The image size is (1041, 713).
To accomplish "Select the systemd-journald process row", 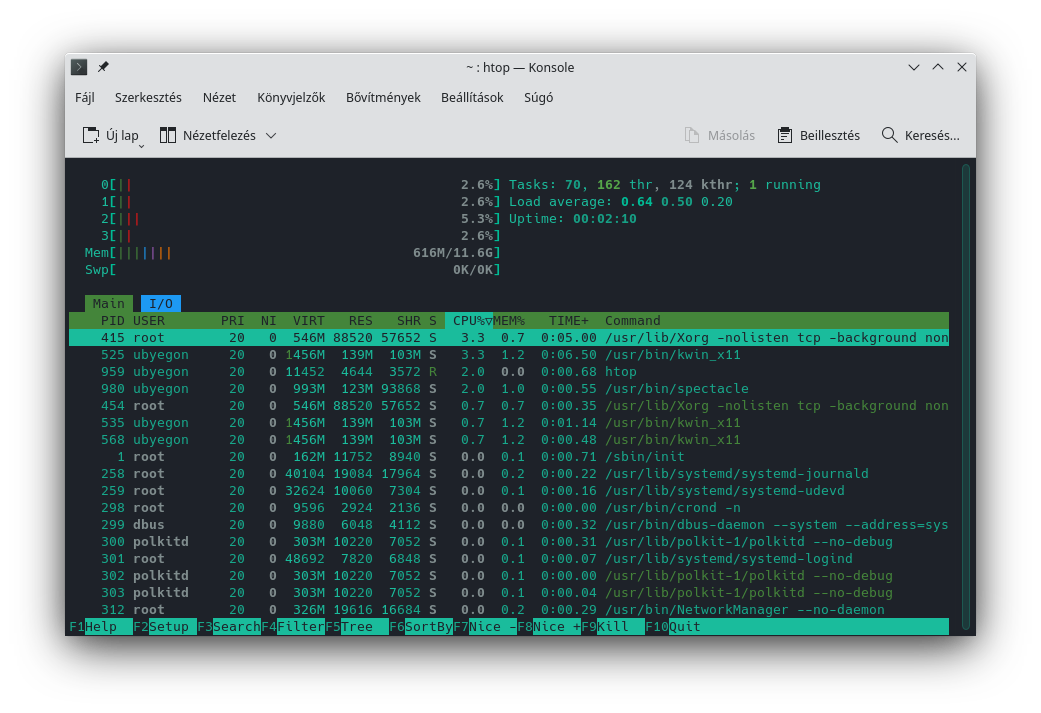I will click(x=509, y=473).
